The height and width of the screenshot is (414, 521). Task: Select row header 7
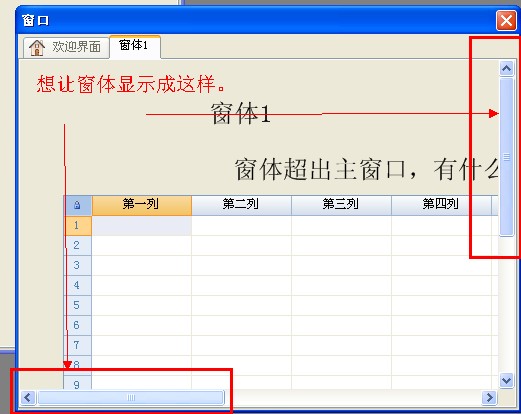(78, 345)
